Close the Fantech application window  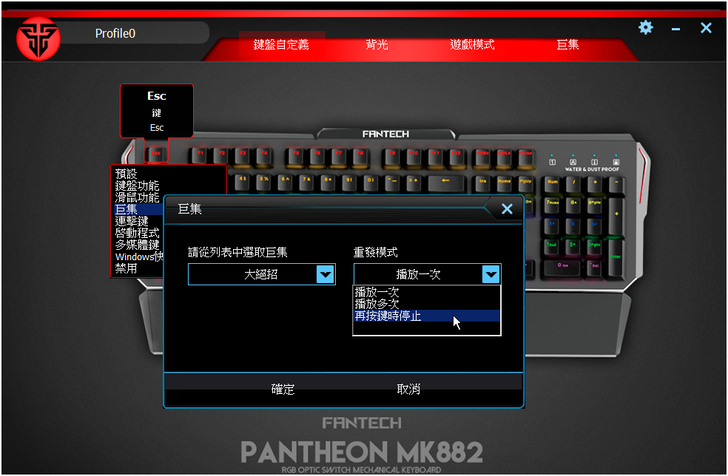pos(706,28)
